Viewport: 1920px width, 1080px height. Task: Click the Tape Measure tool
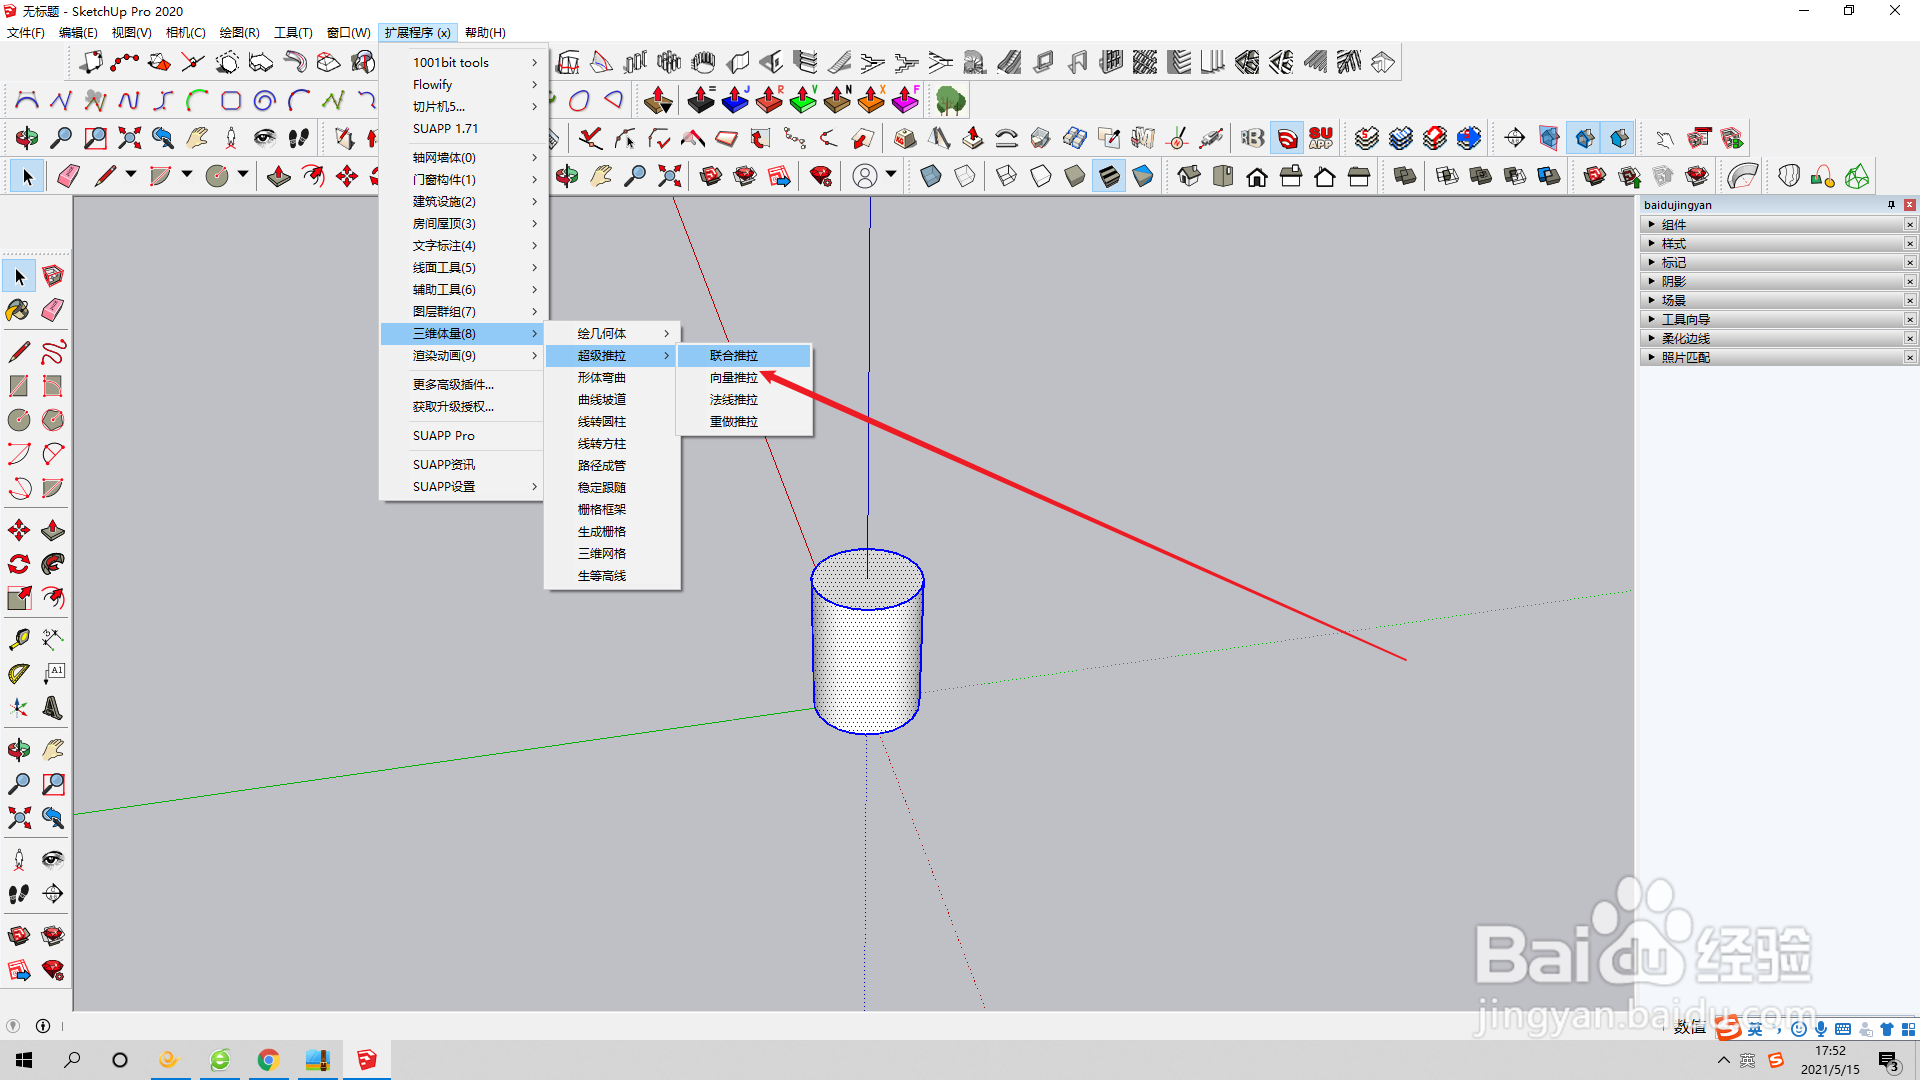coord(18,638)
